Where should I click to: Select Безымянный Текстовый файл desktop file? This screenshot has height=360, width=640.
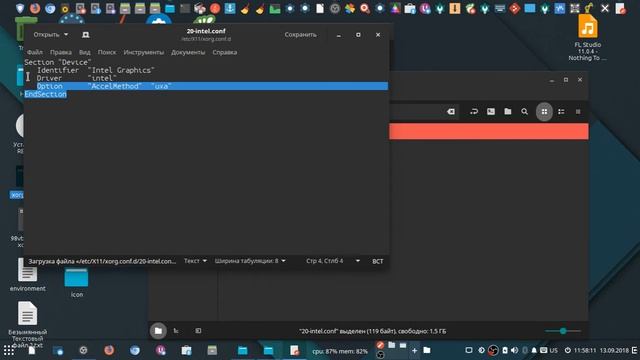point(27,325)
